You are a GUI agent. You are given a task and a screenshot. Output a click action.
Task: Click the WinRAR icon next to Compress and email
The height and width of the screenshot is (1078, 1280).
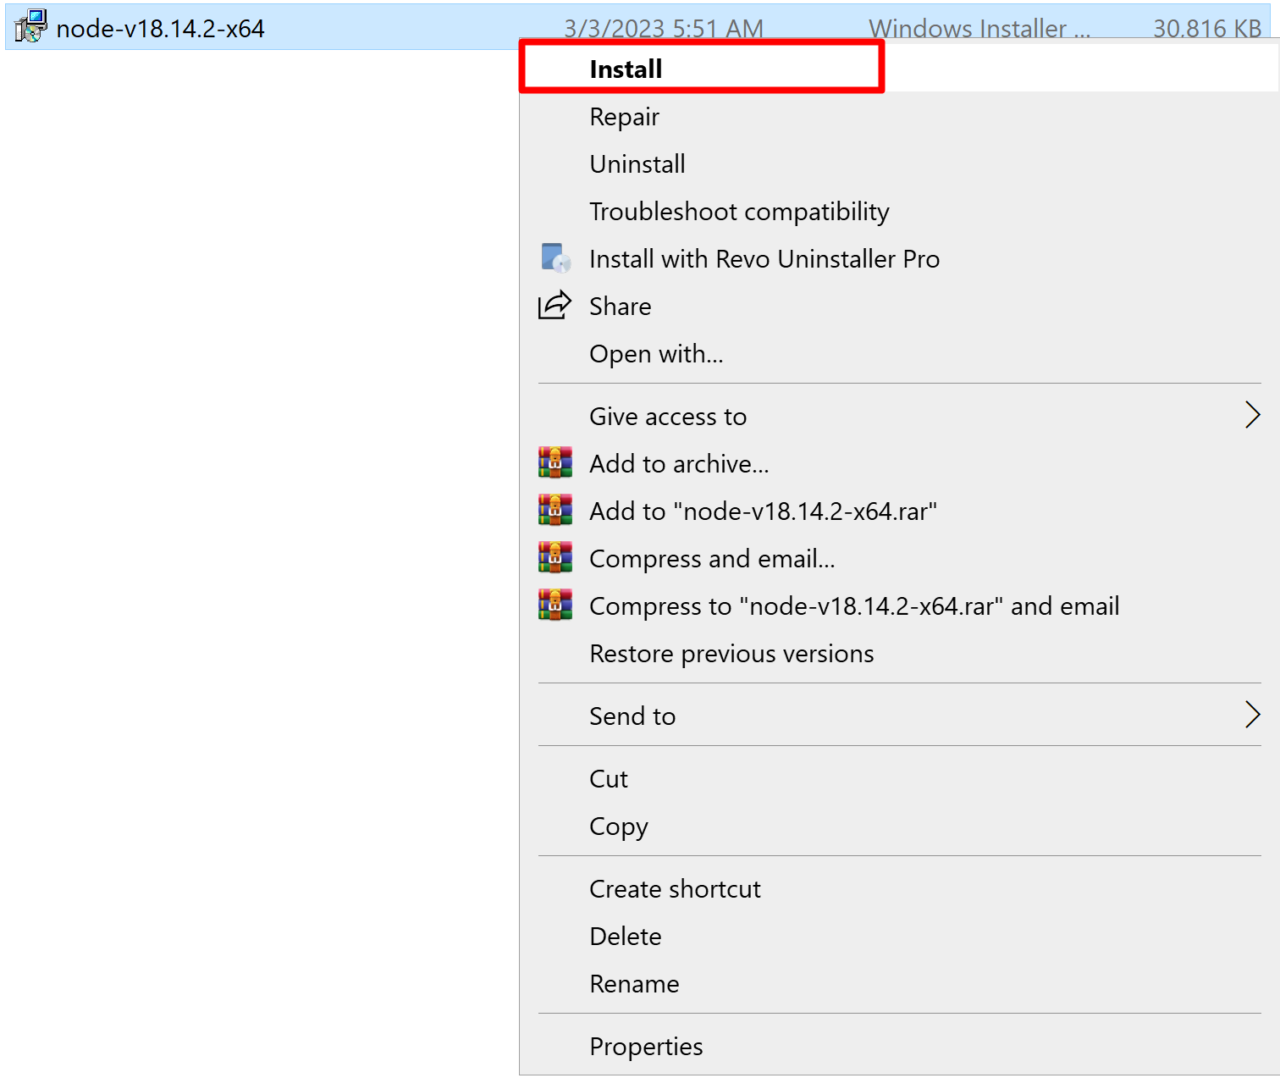tap(555, 557)
